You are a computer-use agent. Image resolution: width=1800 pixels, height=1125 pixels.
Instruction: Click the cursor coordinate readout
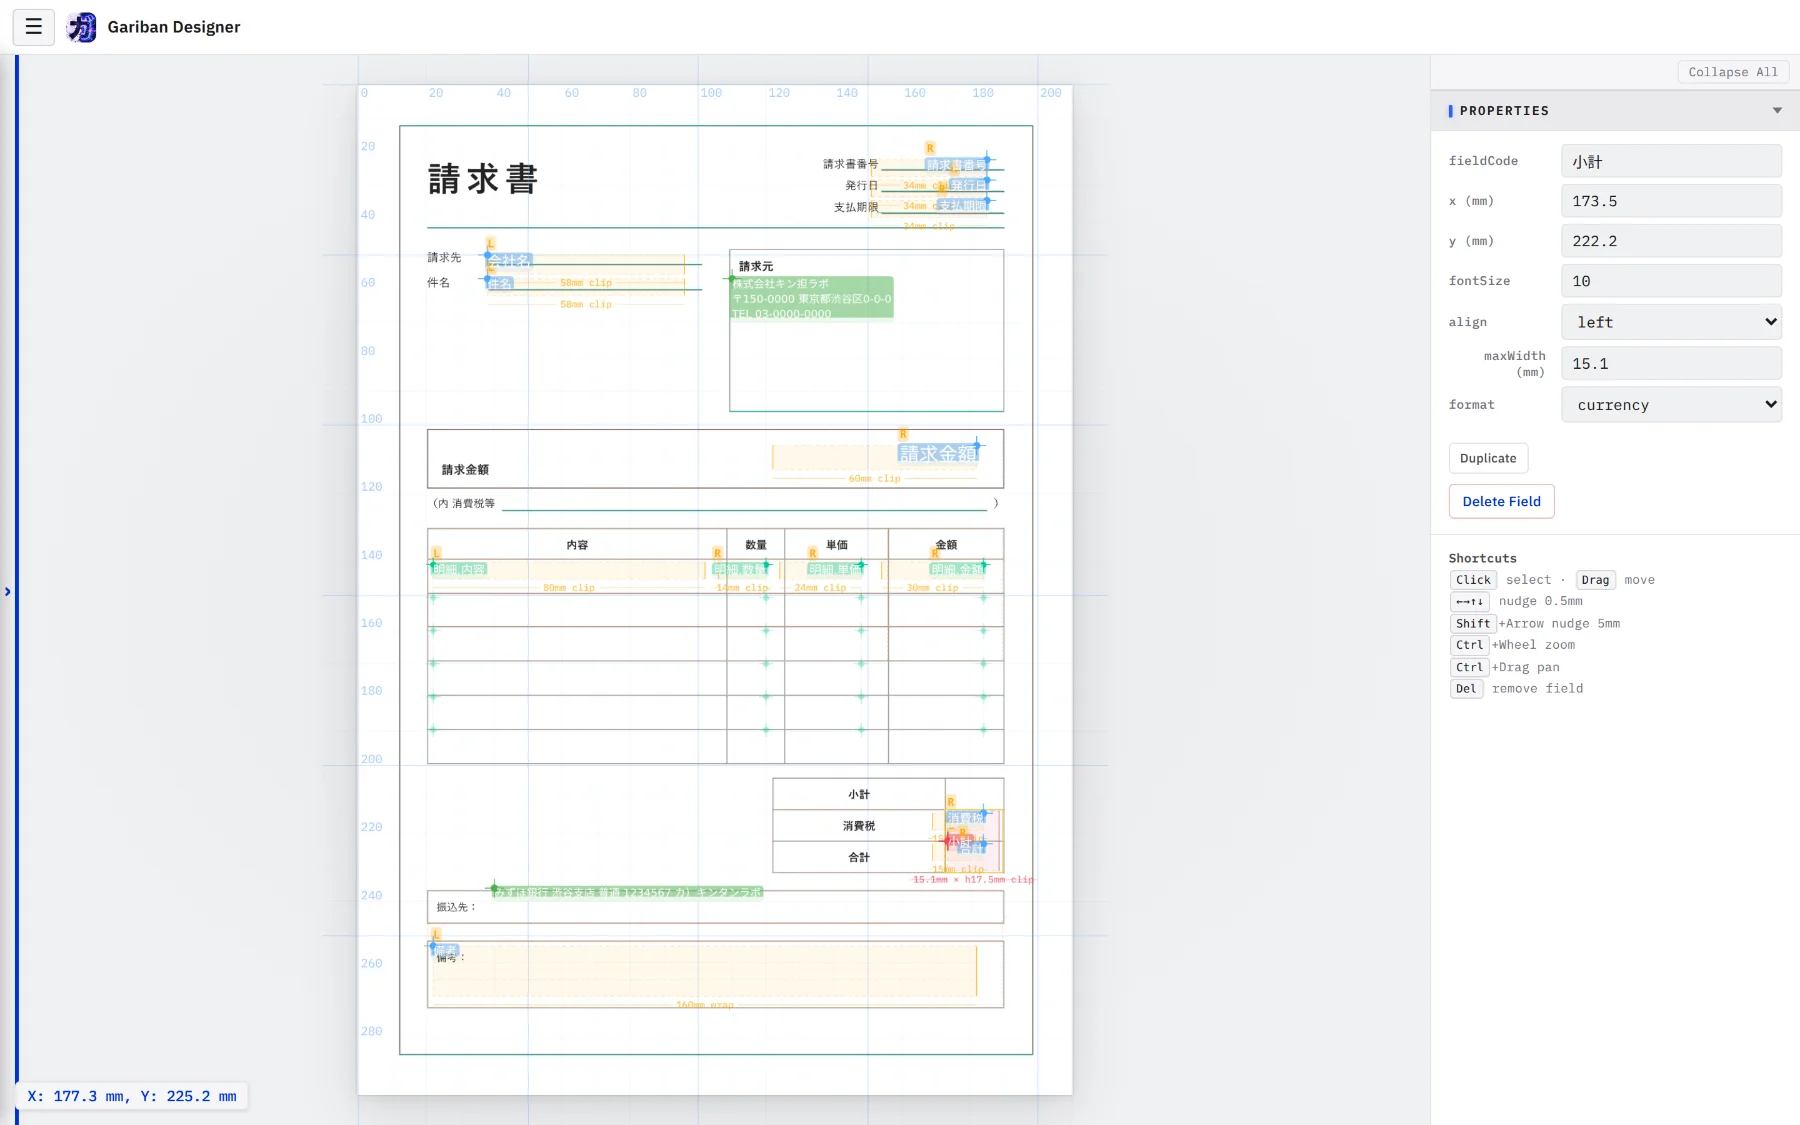click(x=132, y=1096)
